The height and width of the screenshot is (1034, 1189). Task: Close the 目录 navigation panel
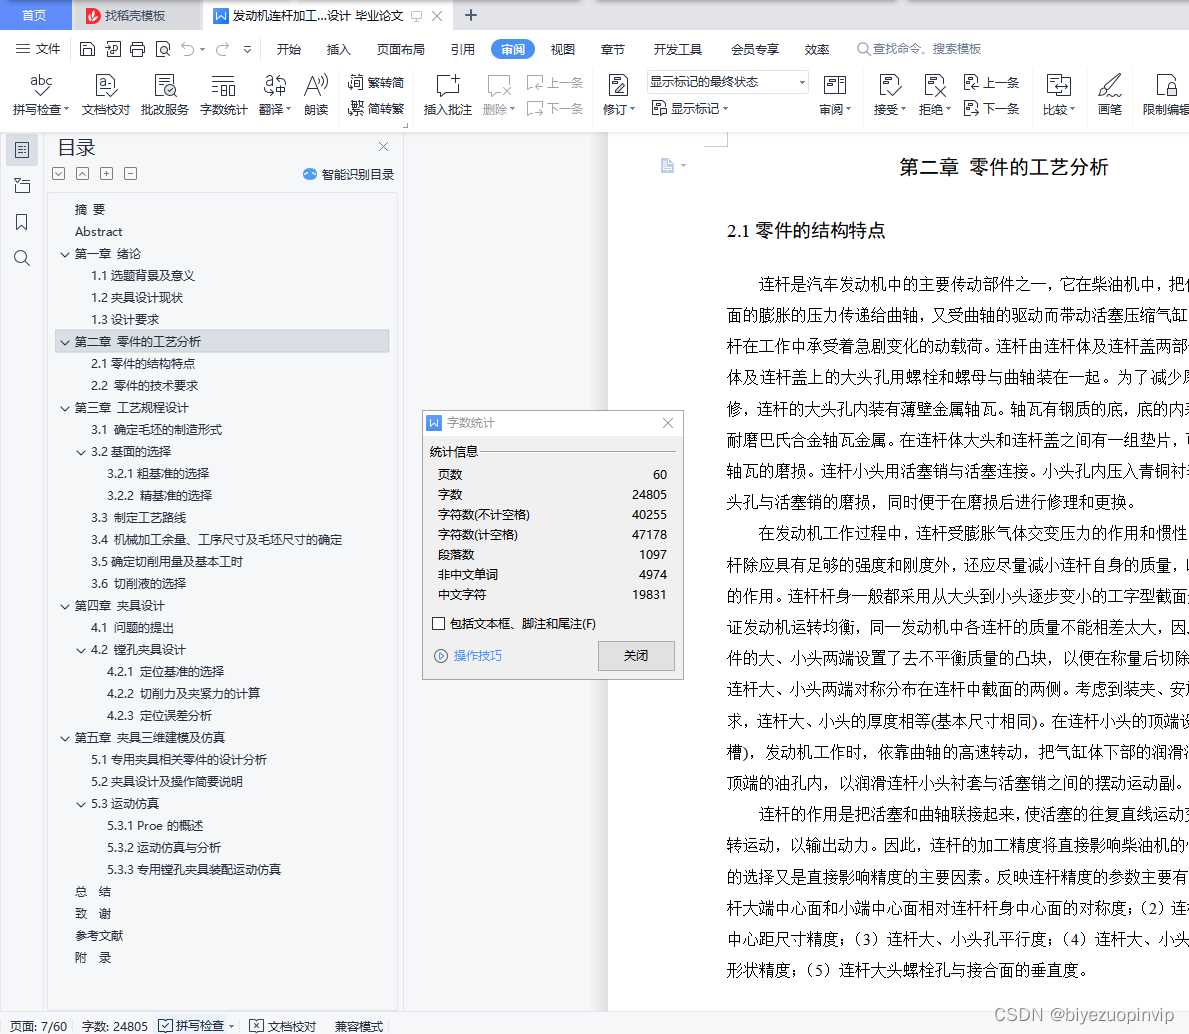click(384, 146)
